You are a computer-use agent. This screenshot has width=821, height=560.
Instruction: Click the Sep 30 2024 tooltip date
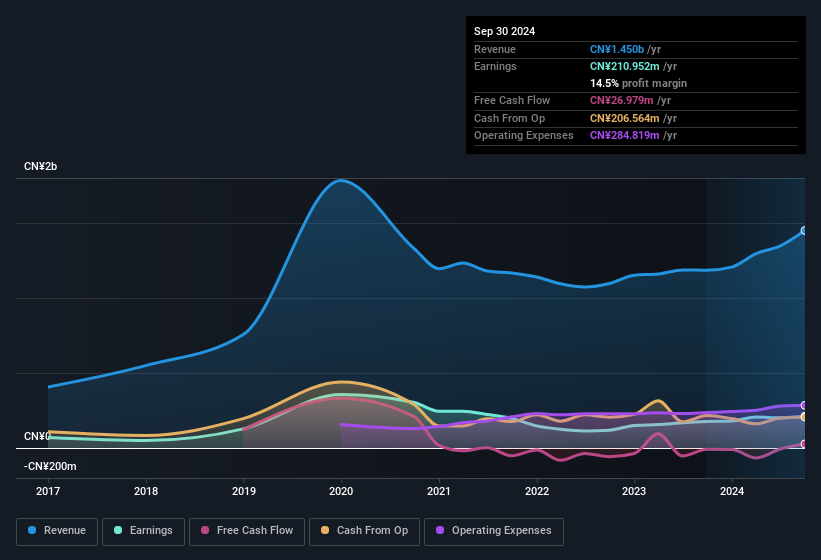click(504, 31)
